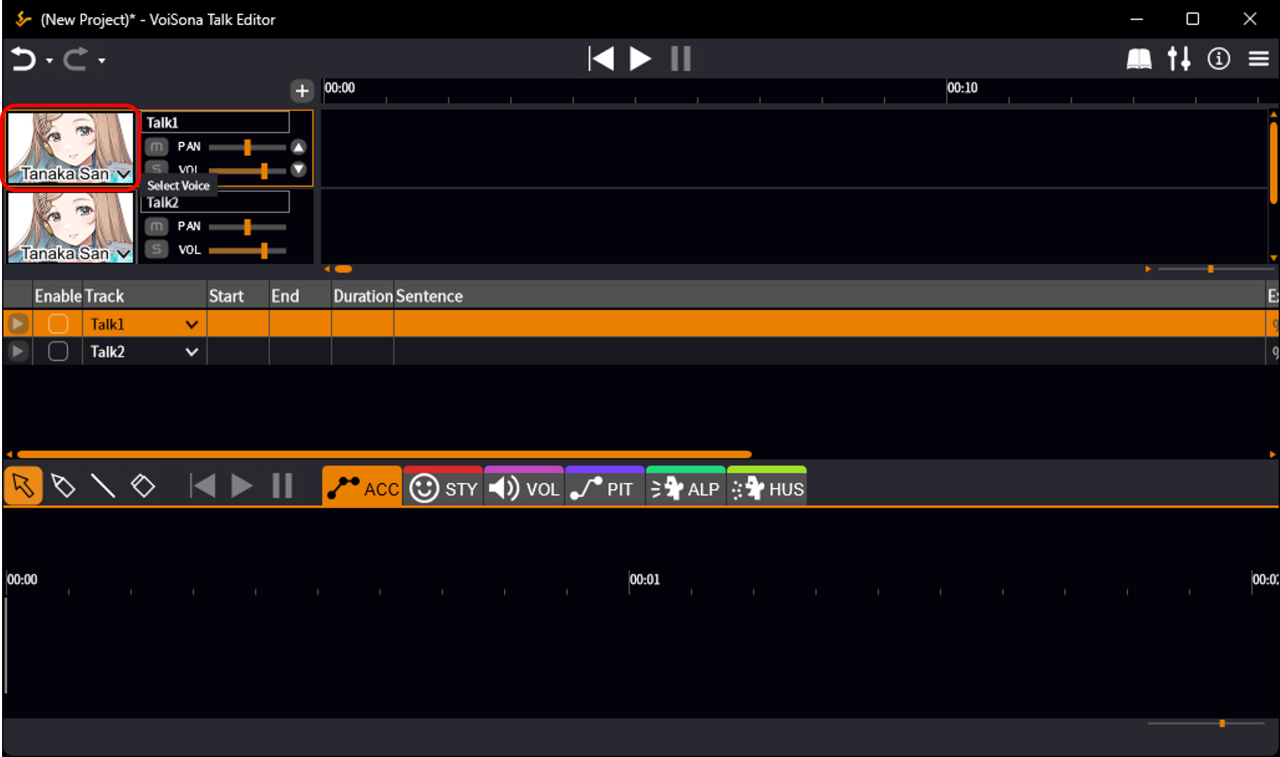Pause from the lower editor transport

pyautogui.click(x=283, y=486)
